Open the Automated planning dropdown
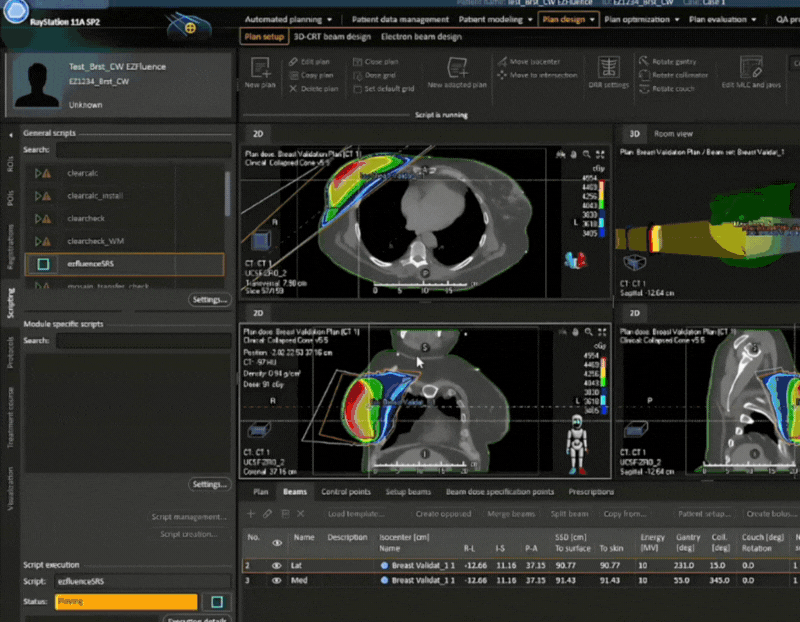Image resolution: width=800 pixels, height=622 pixels. tap(288, 19)
